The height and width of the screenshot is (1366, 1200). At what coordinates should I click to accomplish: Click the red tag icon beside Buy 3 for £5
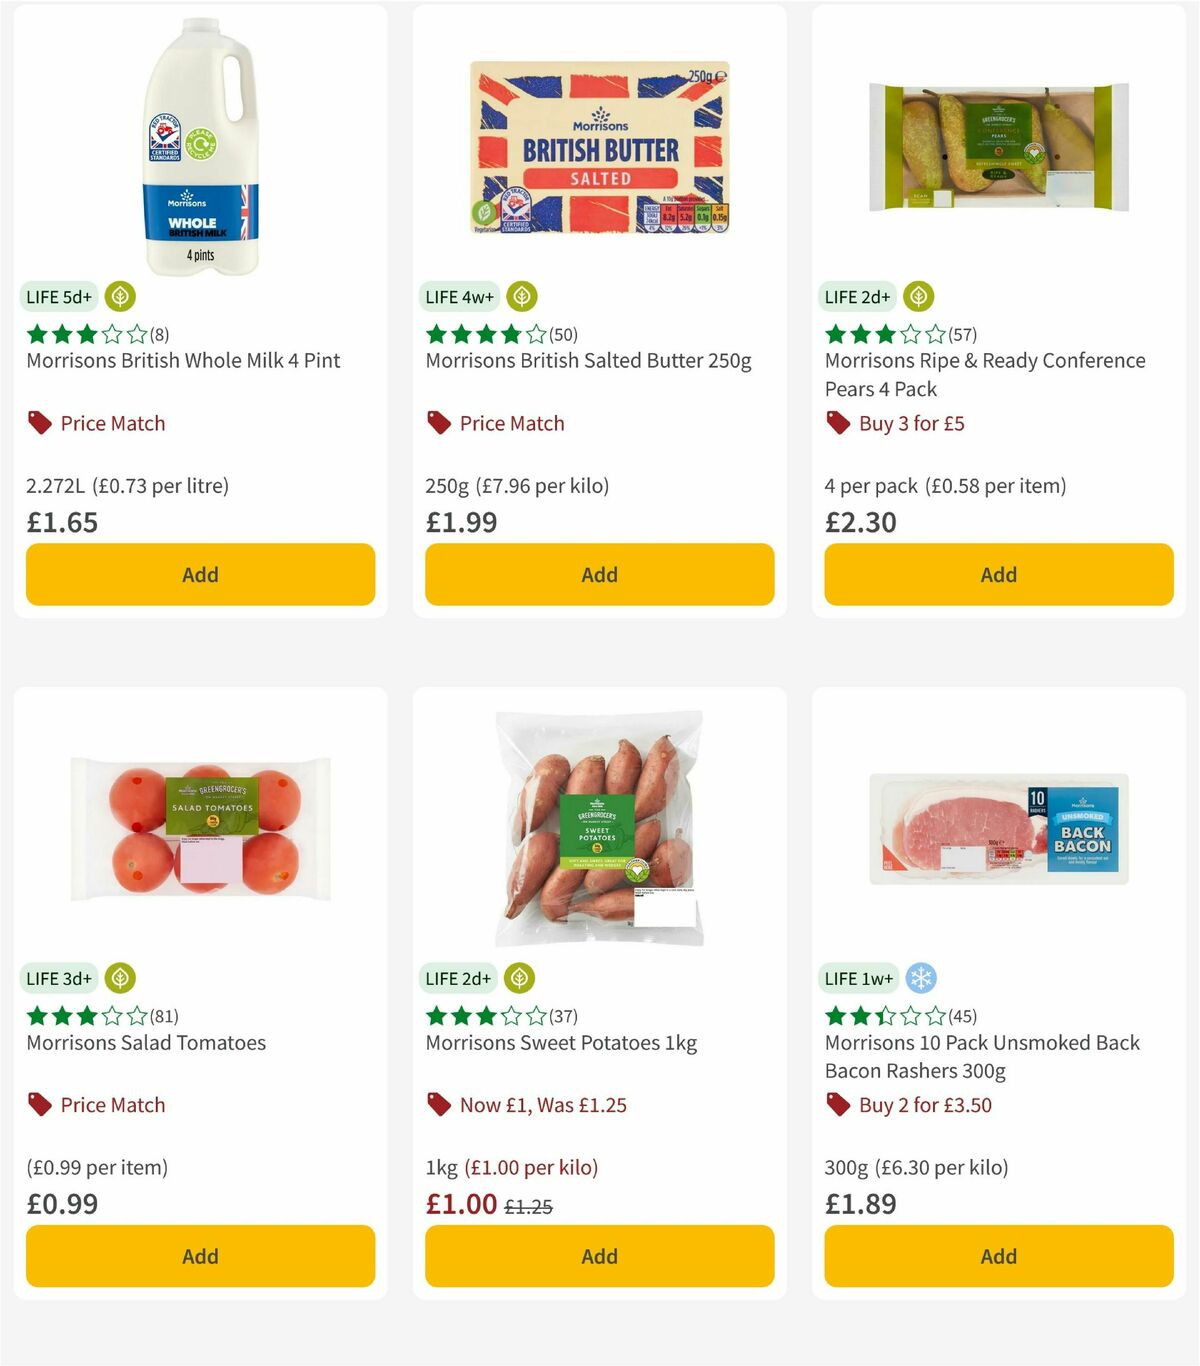click(x=837, y=423)
